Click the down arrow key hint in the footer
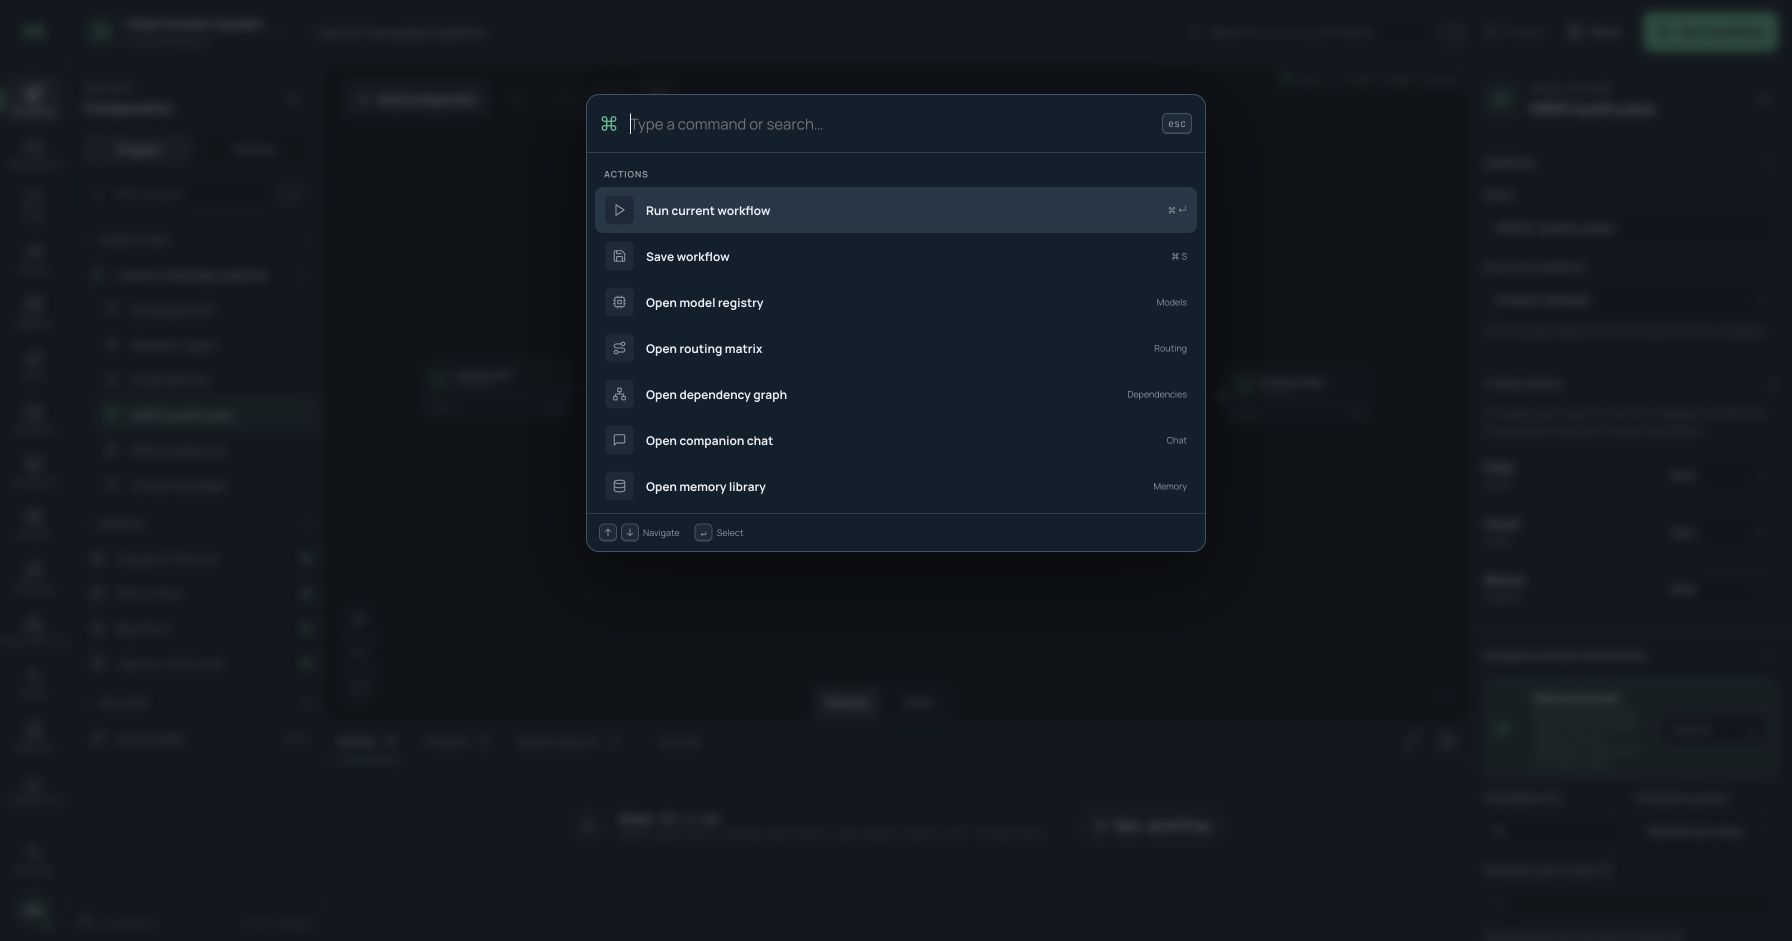Image resolution: width=1792 pixels, height=941 pixels. click(630, 532)
